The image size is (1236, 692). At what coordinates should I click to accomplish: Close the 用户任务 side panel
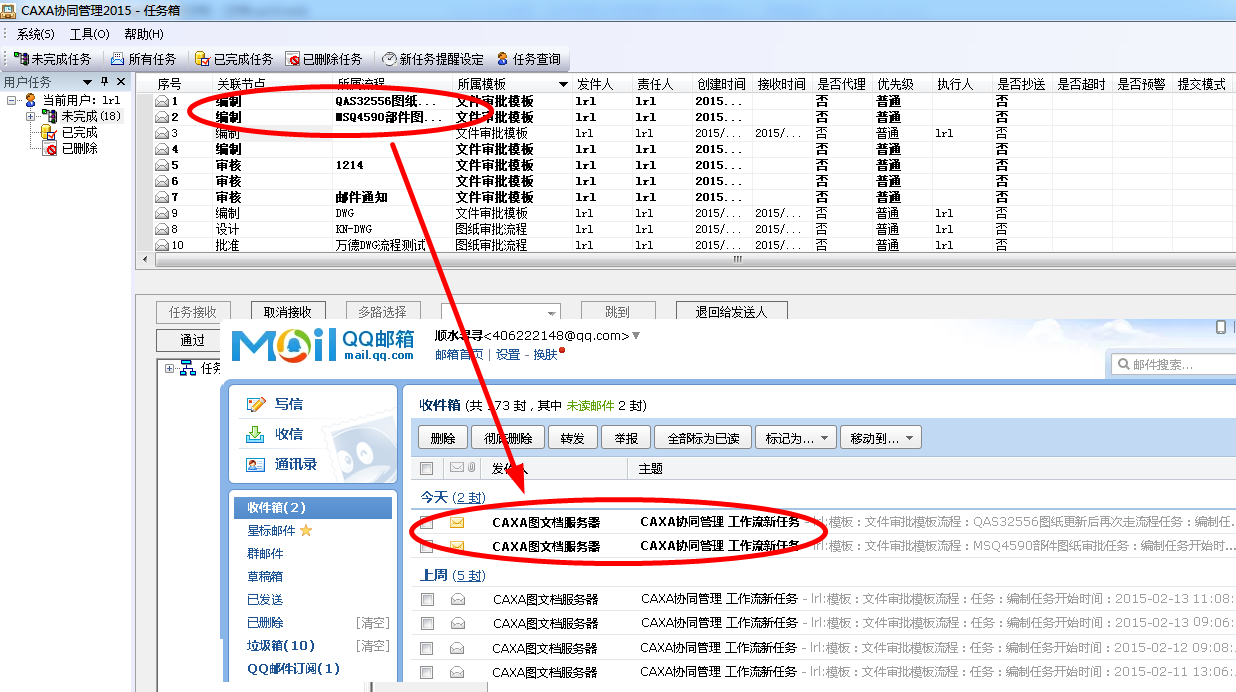(x=121, y=81)
